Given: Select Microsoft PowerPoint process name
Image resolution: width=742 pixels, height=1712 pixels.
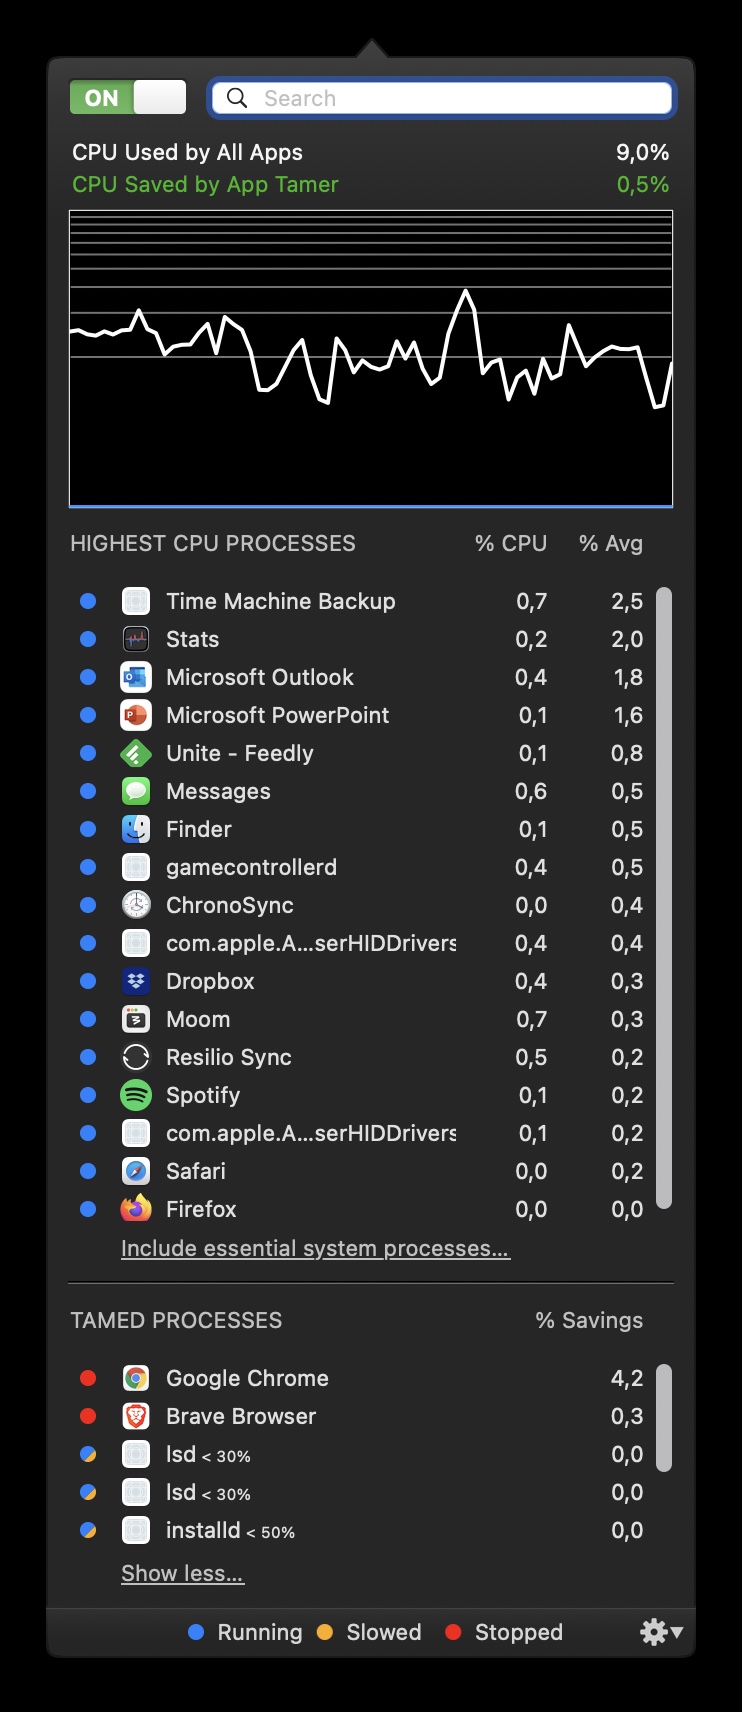Looking at the screenshot, I should (278, 715).
